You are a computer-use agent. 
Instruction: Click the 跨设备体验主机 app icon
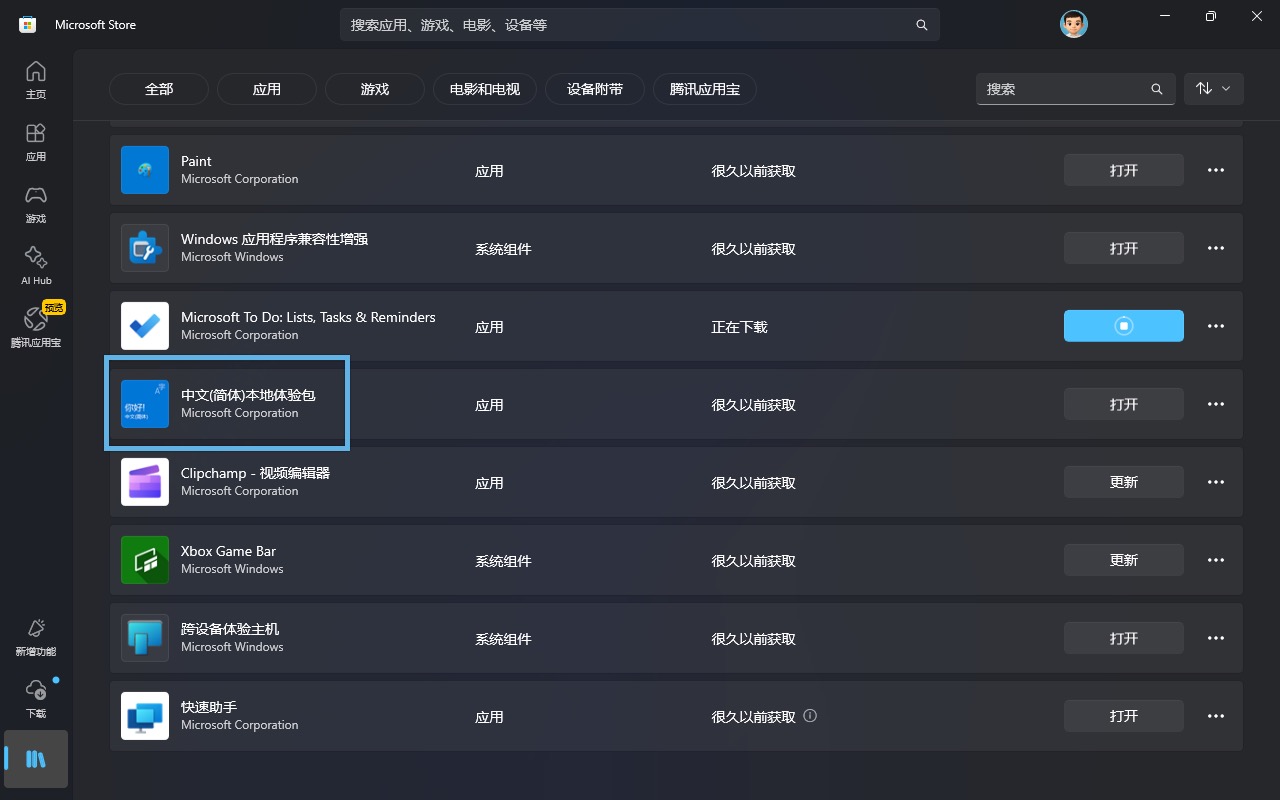145,638
